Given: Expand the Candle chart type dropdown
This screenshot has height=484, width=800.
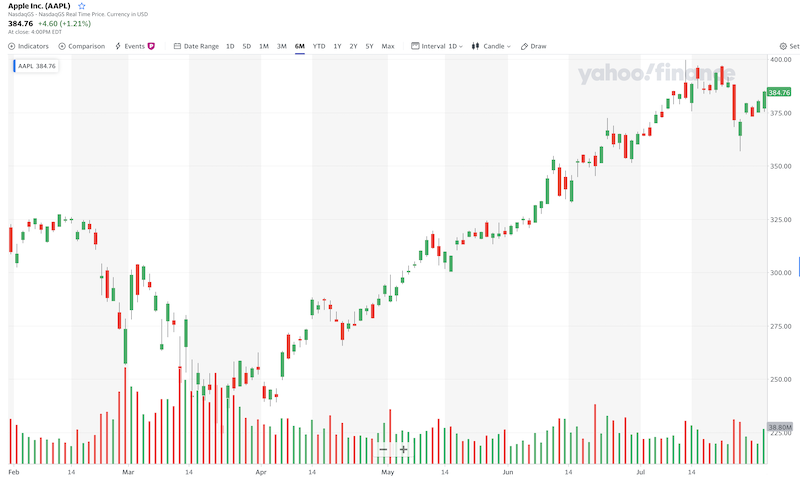Looking at the screenshot, I should (x=491, y=46).
